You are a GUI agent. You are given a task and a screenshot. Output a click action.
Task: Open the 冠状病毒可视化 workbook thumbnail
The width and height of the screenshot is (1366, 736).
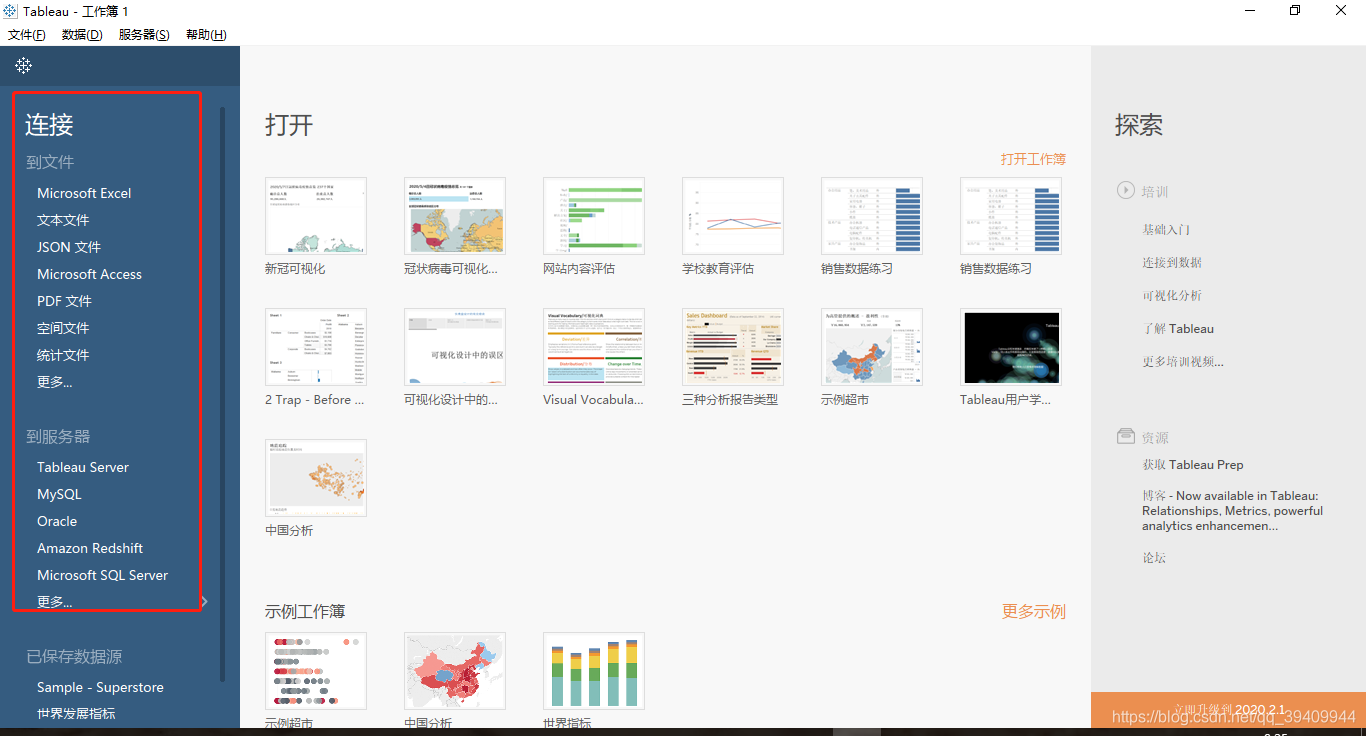(455, 216)
